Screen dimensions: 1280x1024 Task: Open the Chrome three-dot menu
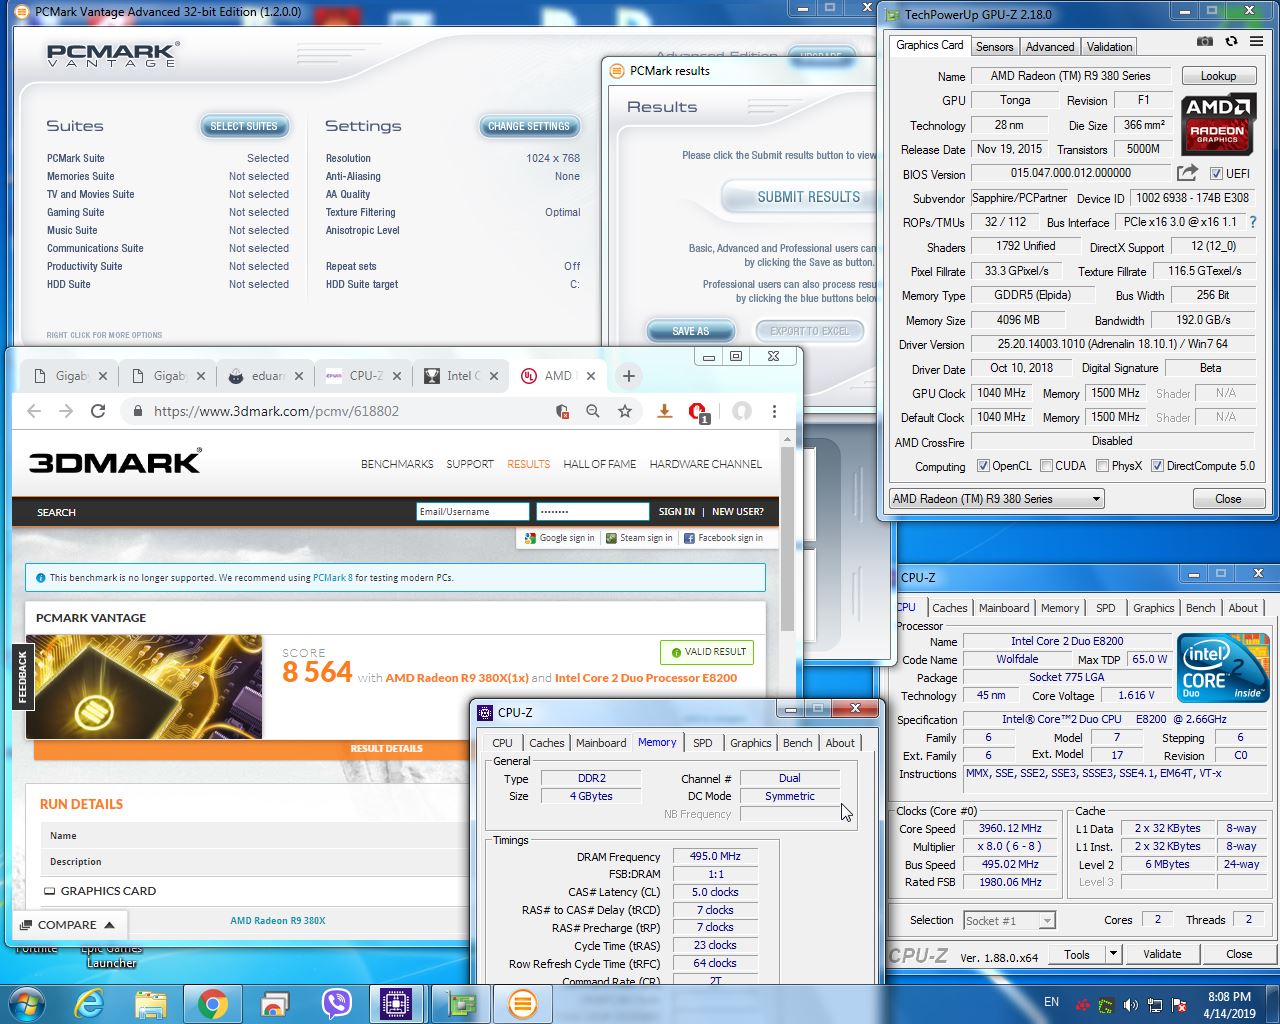[x=774, y=411]
